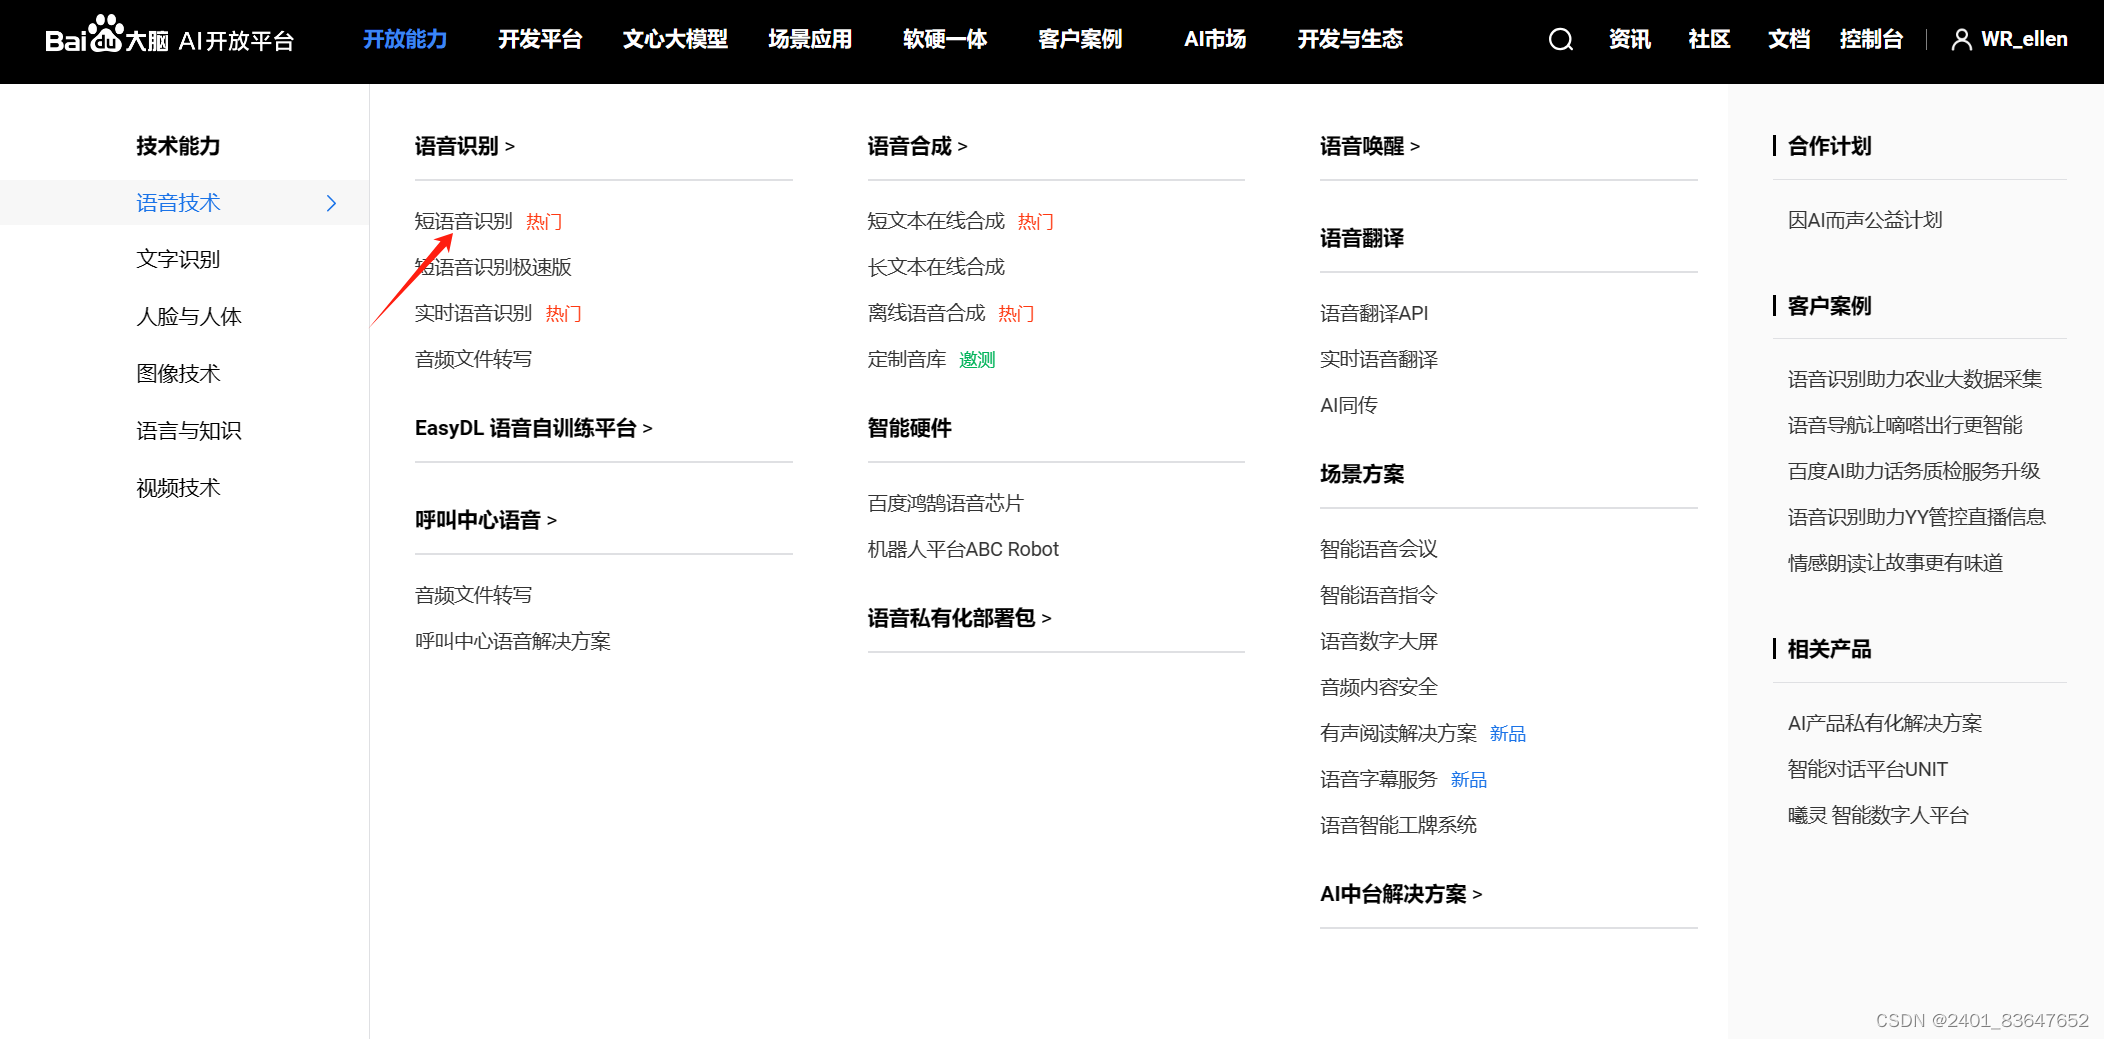Click 音频文件转写 under 语音识别
Image resolution: width=2104 pixels, height=1039 pixels.
click(474, 359)
